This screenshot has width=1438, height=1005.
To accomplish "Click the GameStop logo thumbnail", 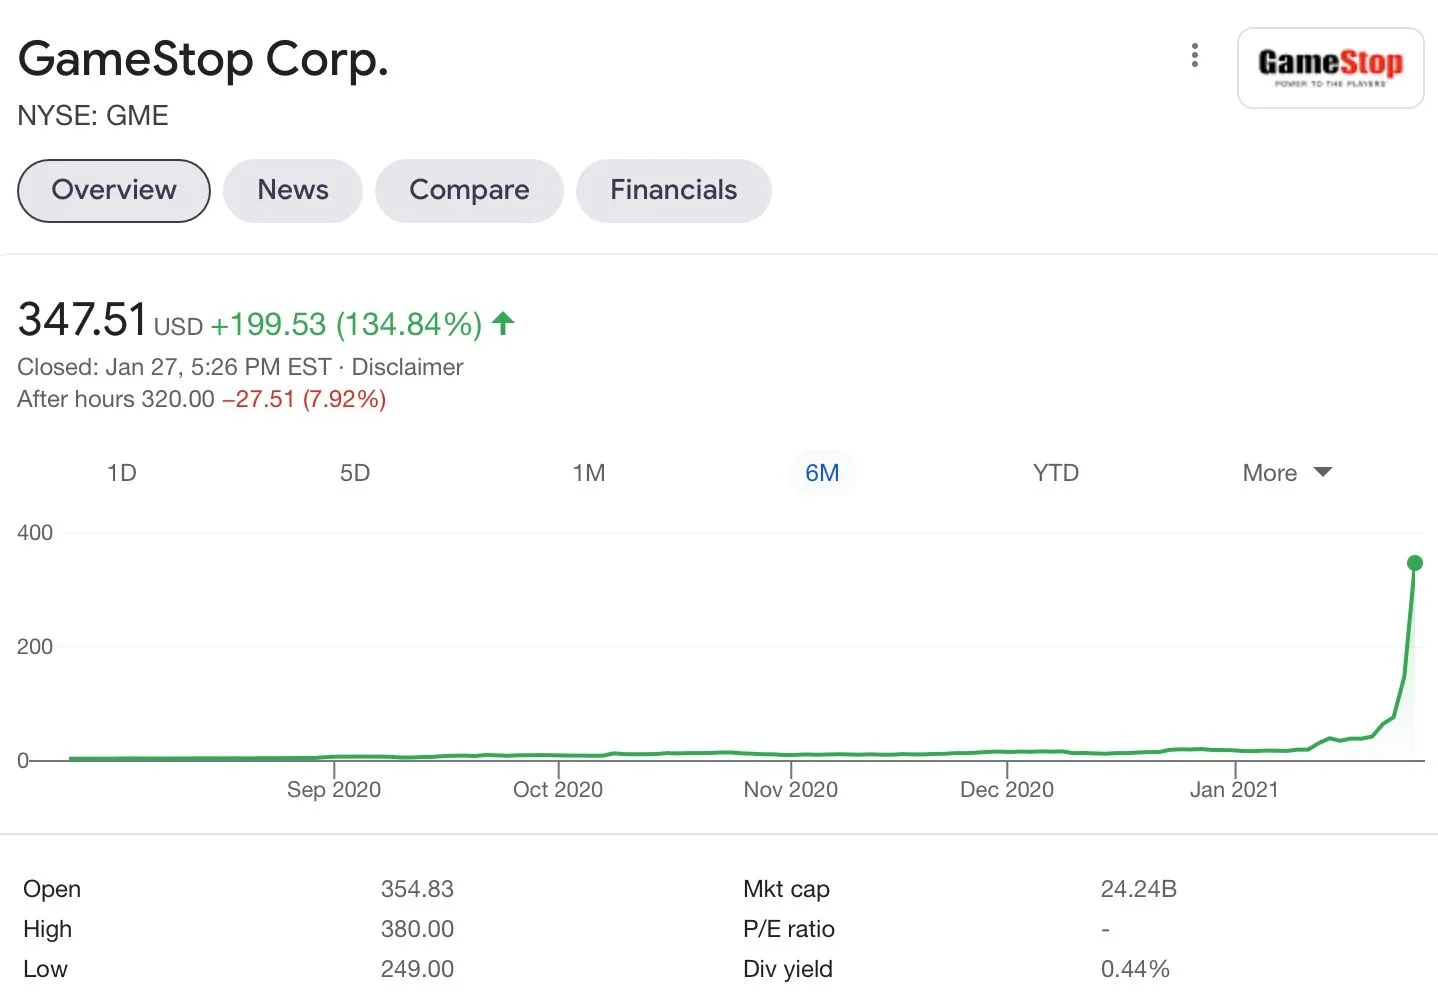I will (1330, 68).
